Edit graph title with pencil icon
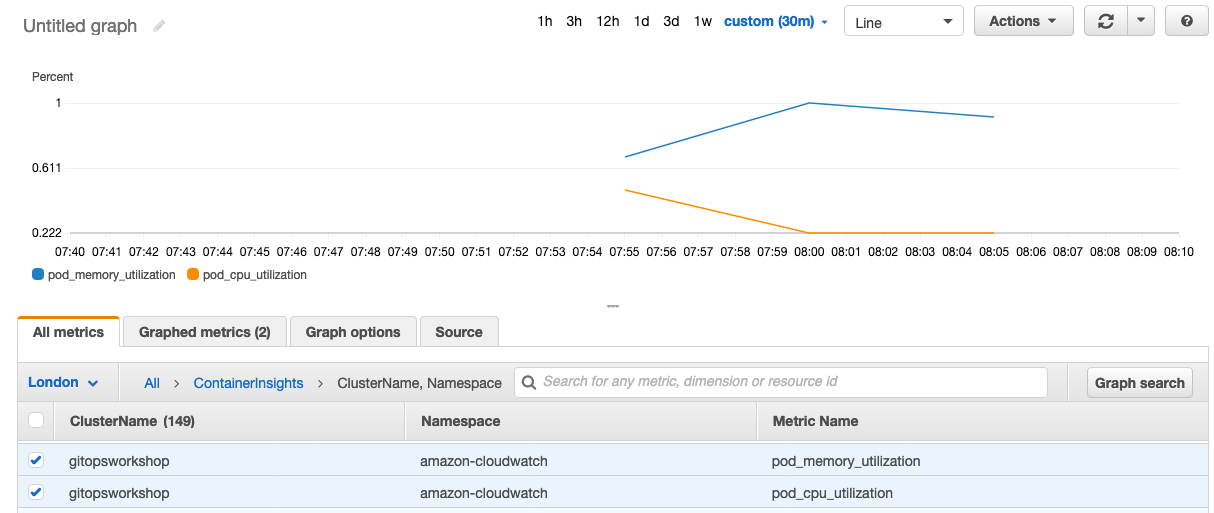Image resolution: width=1214 pixels, height=513 pixels. point(159,27)
